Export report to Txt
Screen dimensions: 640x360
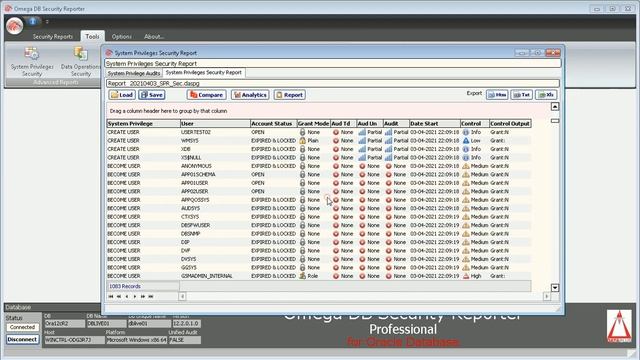pyautogui.click(x=522, y=95)
